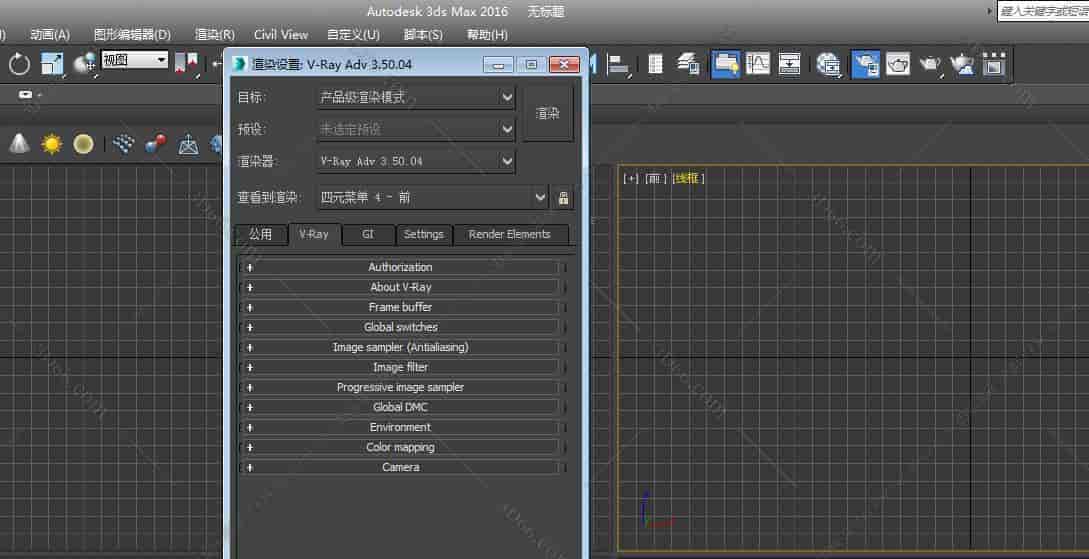Image resolution: width=1089 pixels, height=559 pixels.
Task: Open the Curve Editor from the toolbar
Action: pyautogui.click(x=758, y=64)
